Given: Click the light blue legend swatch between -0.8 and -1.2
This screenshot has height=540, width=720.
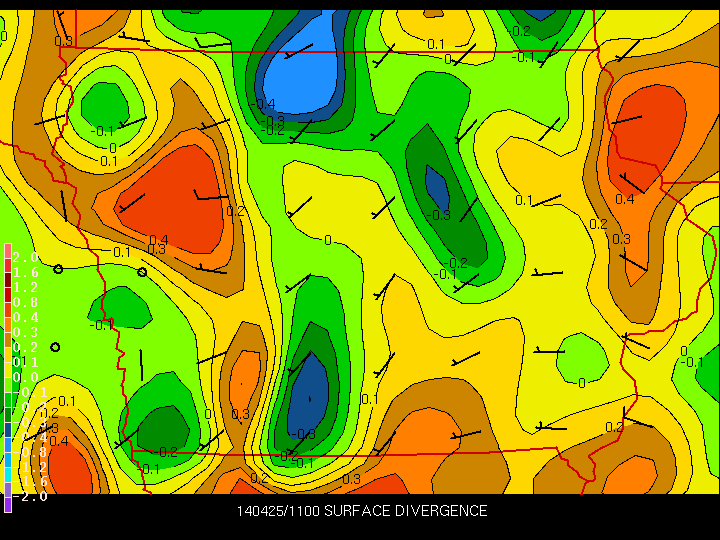Looking at the screenshot, I should click(8, 459).
